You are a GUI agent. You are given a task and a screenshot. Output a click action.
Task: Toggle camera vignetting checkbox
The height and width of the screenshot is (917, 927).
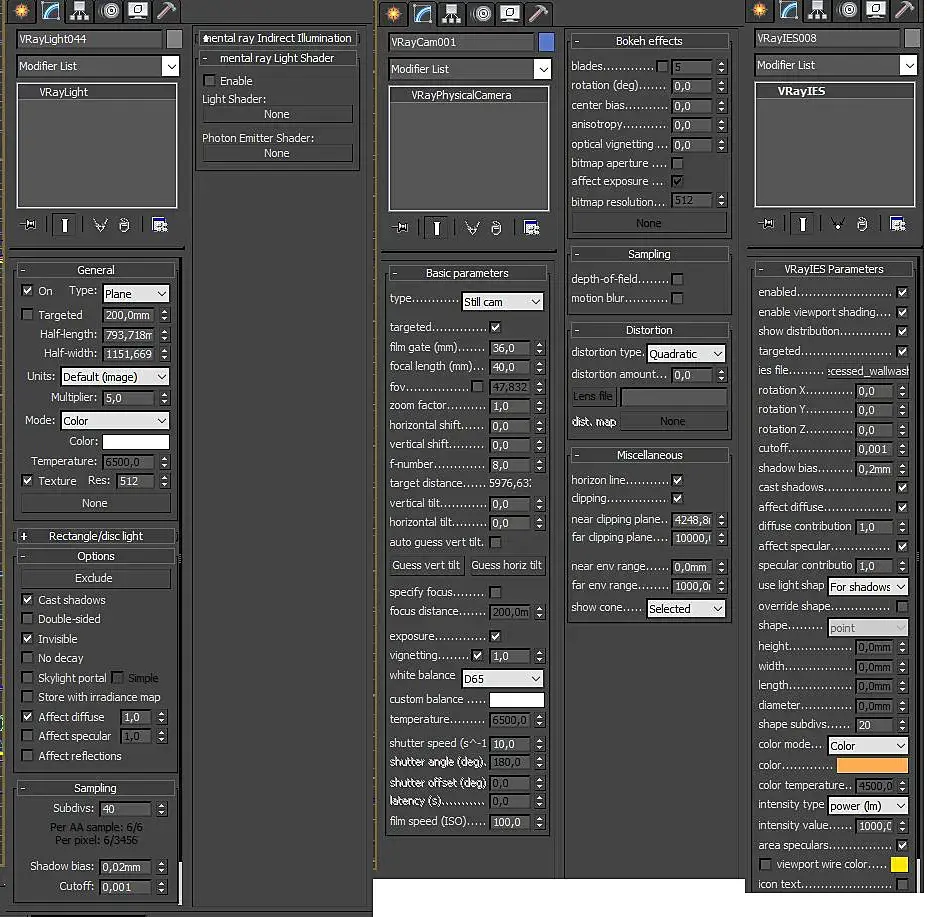point(477,655)
